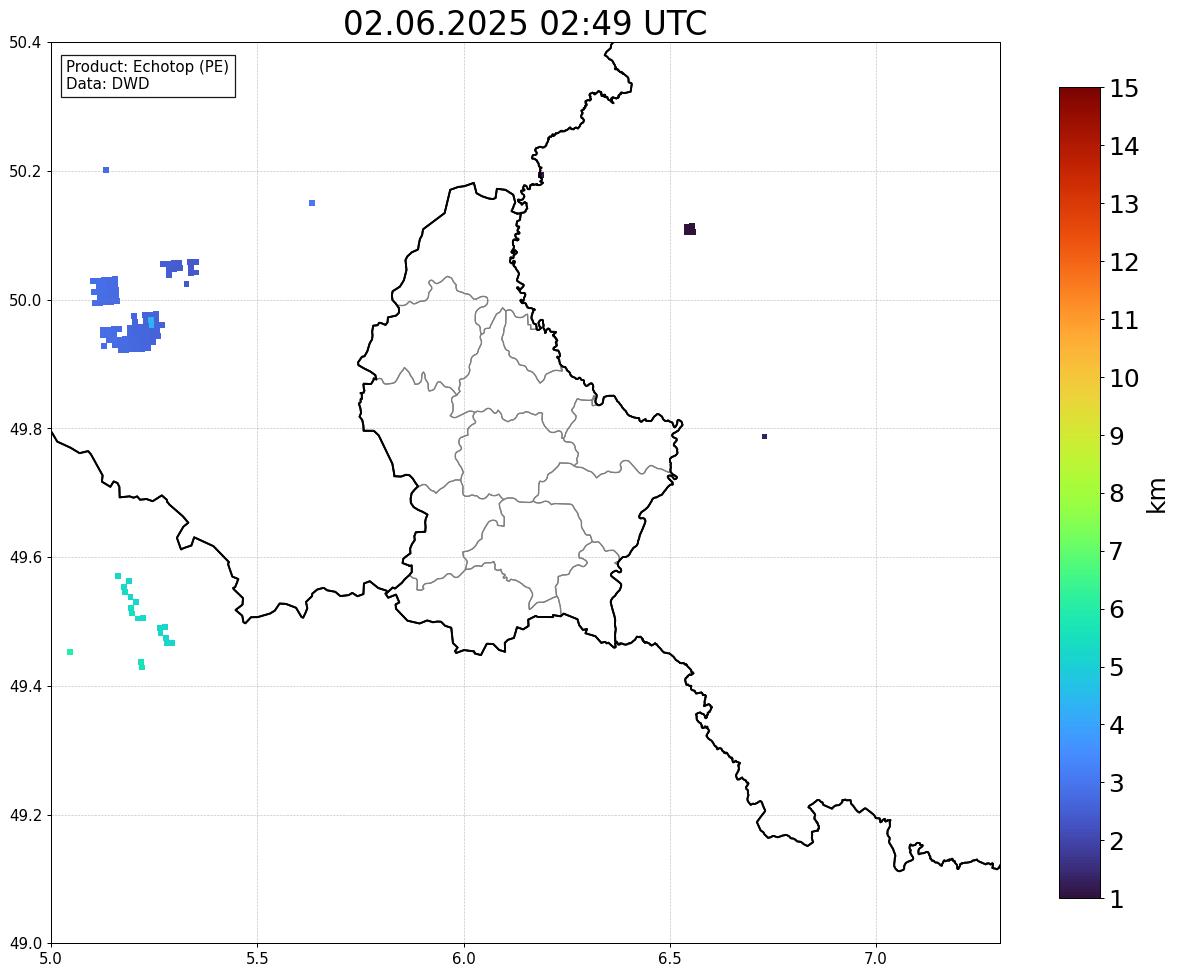Click the latitude axis label '49.4'

coord(25,687)
